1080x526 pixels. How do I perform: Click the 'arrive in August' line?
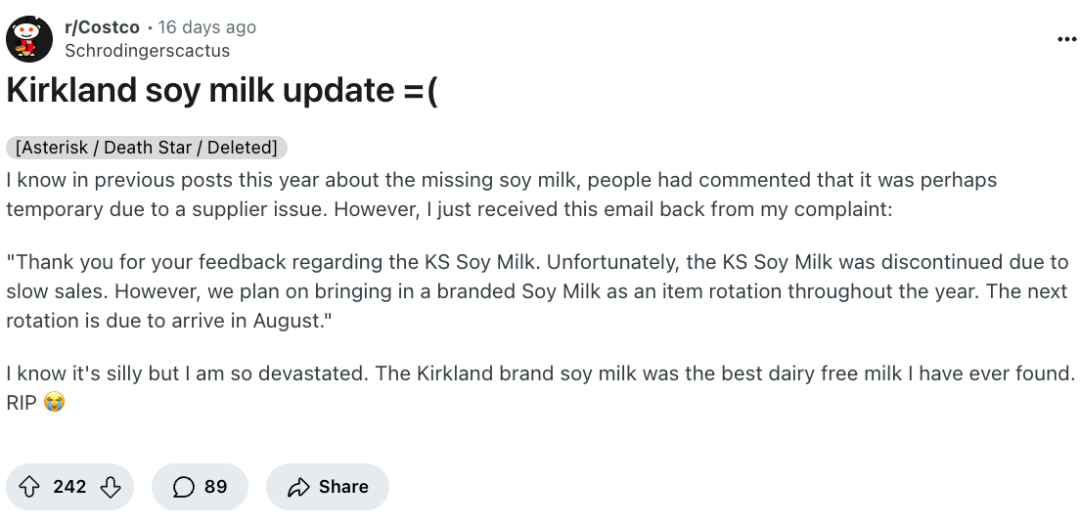[169, 322]
